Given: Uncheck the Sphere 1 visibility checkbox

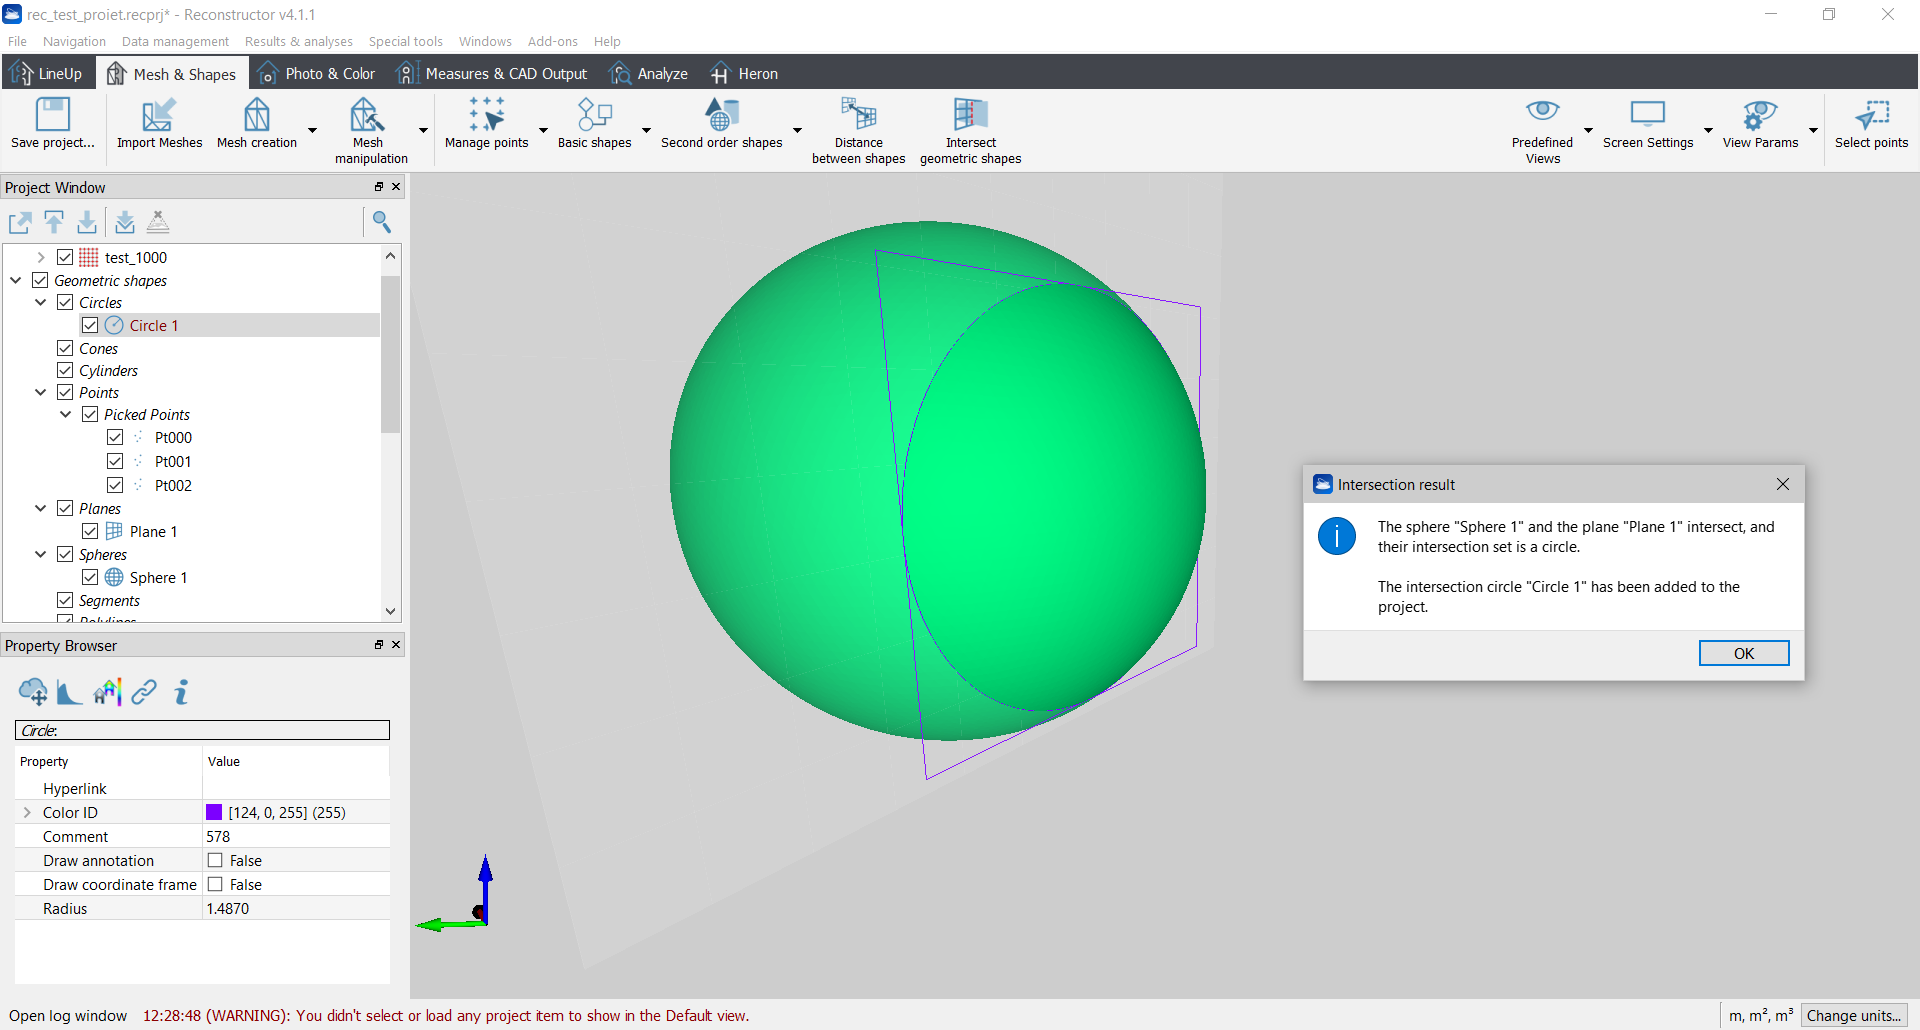Looking at the screenshot, I should [90, 577].
